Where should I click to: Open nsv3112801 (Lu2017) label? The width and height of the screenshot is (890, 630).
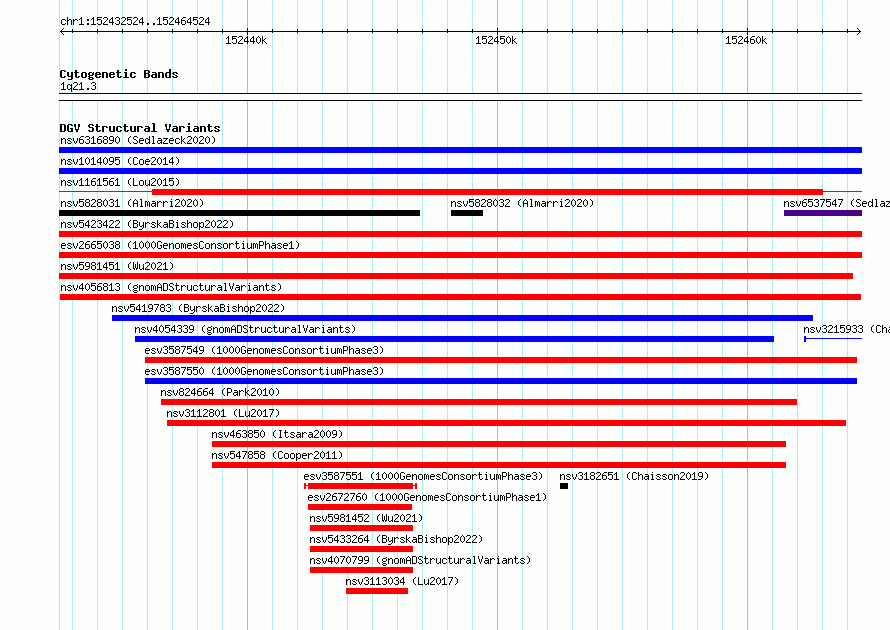coord(223,413)
